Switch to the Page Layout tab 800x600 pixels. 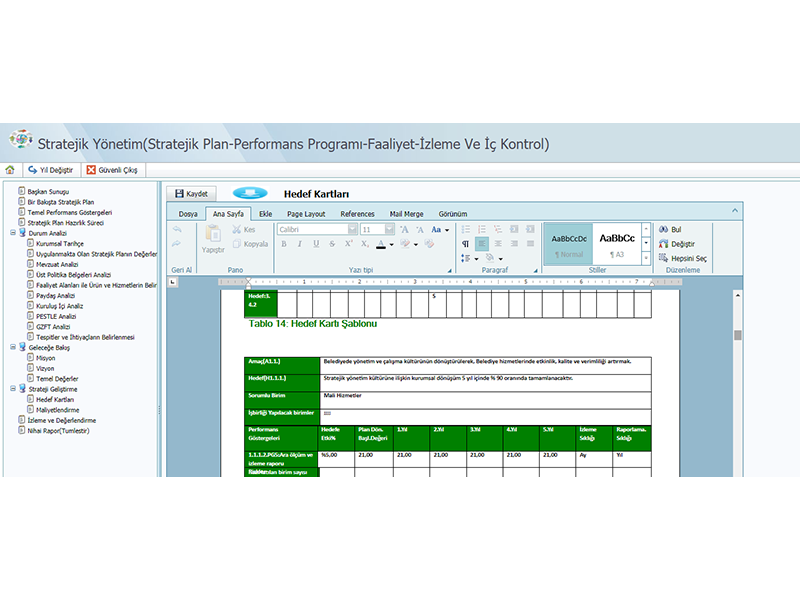(306, 214)
